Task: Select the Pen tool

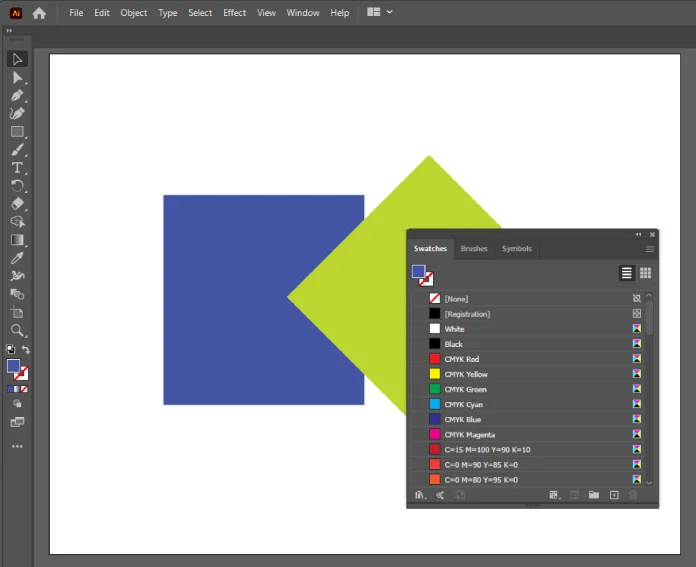Action: pyautogui.click(x=17, y=95)
